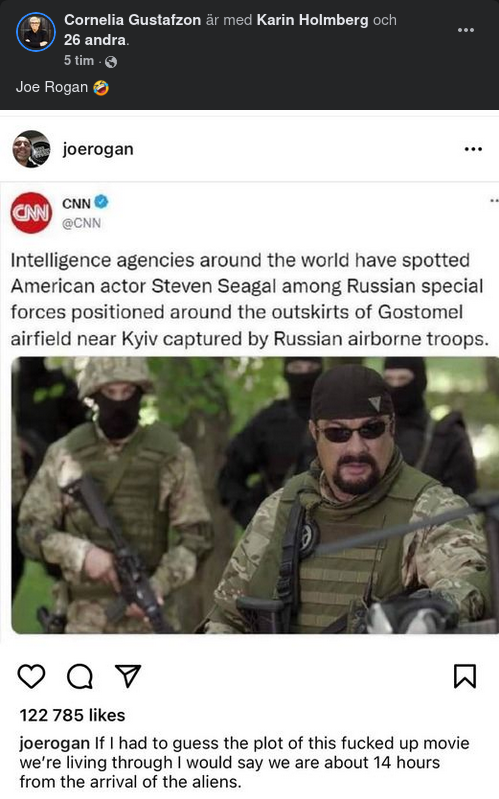The image size is (499, 799).
Task: Share the post via paper plane icon
Action: 128,676
